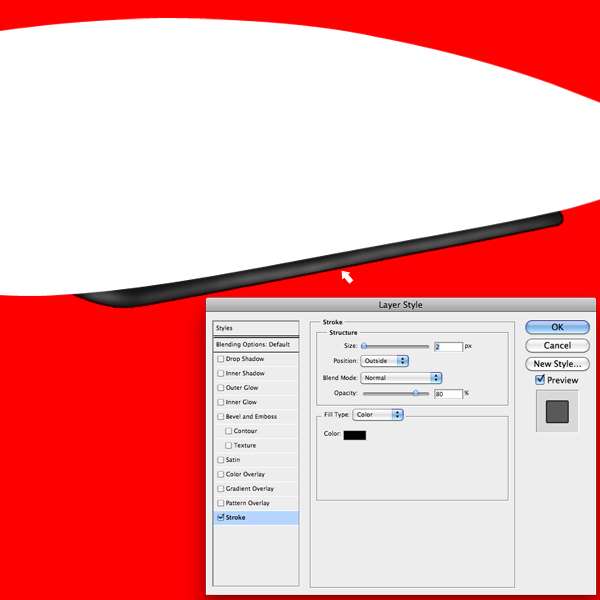This screenshot has width=600, height=600.
Task: Expand the Fill Type dropdown
Action: pyautogui.click(x=378, y=415)
